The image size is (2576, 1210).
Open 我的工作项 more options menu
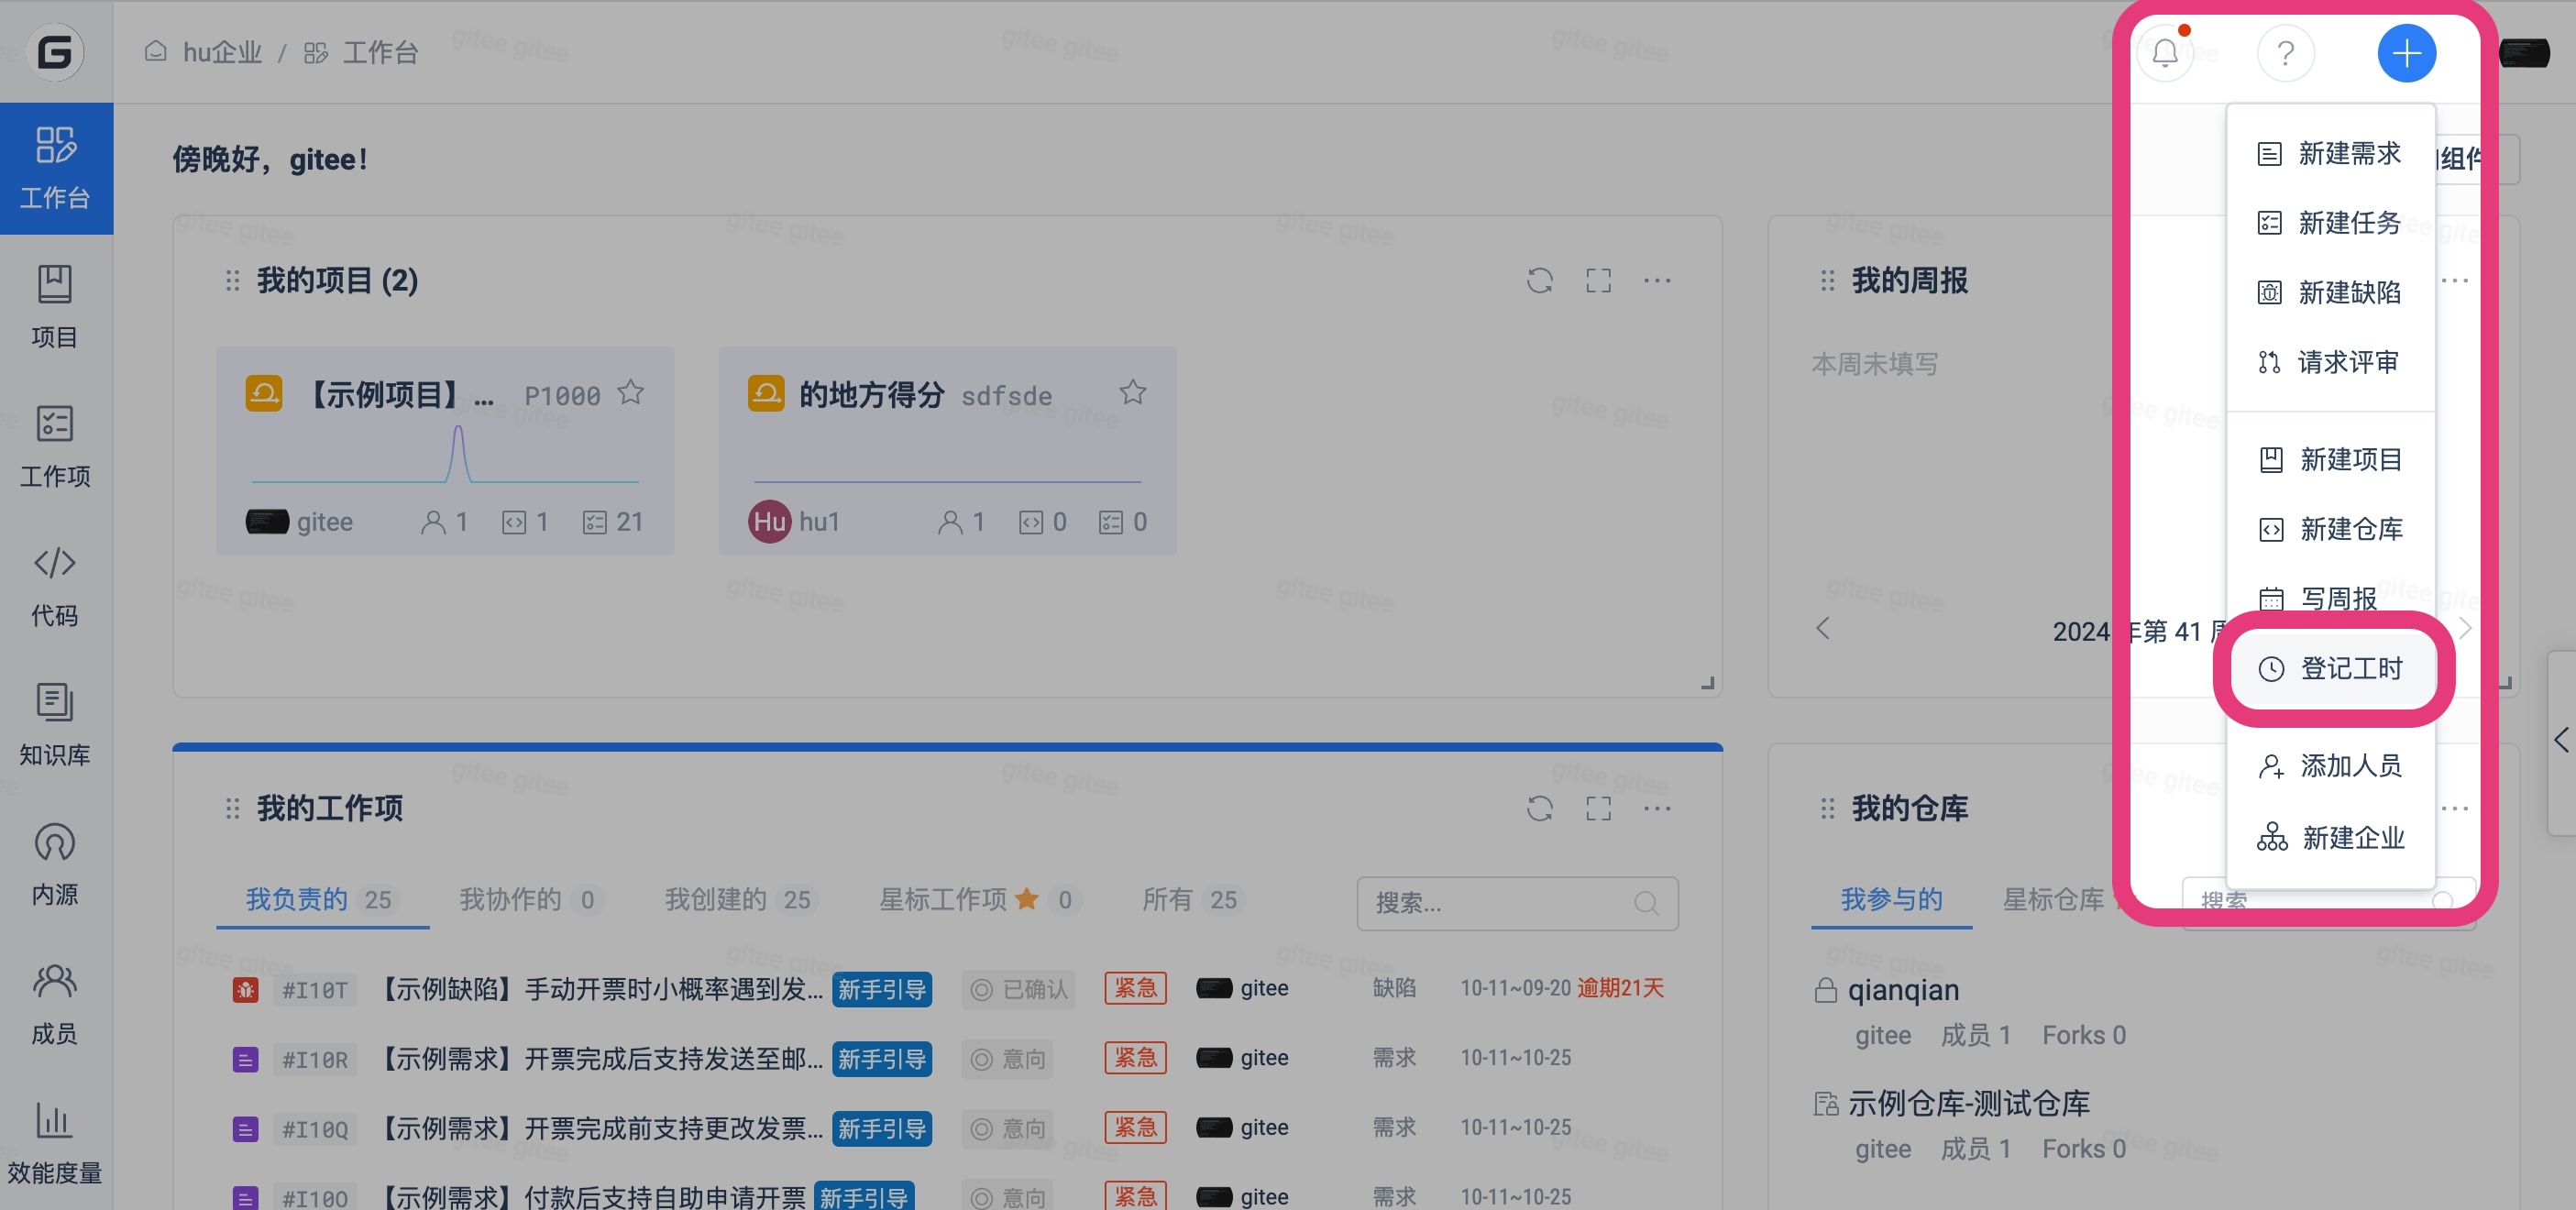point(1657,808)
